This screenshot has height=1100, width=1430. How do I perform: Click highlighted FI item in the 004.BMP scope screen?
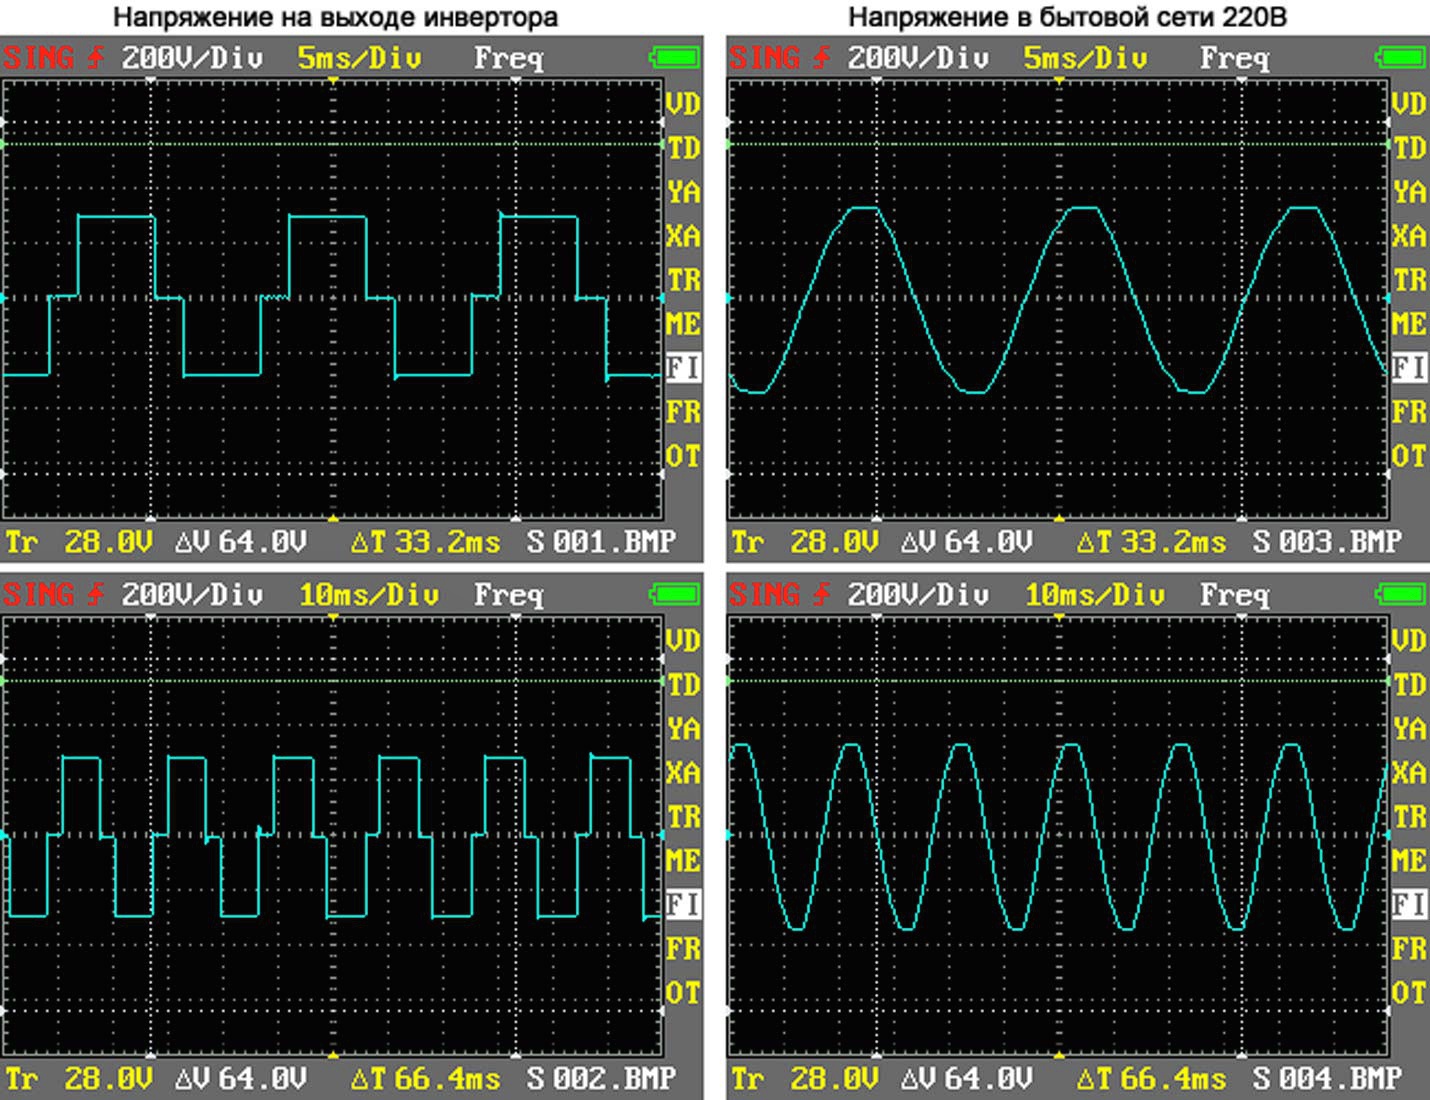point(1409,905)
